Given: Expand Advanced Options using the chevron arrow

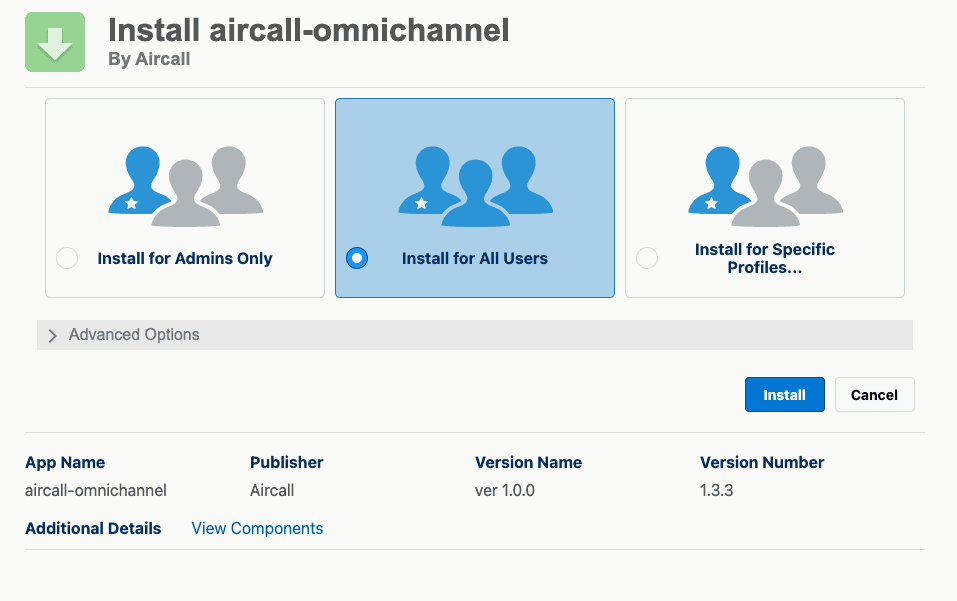Looking at the screenshot, I should click(x=53, y=336).
